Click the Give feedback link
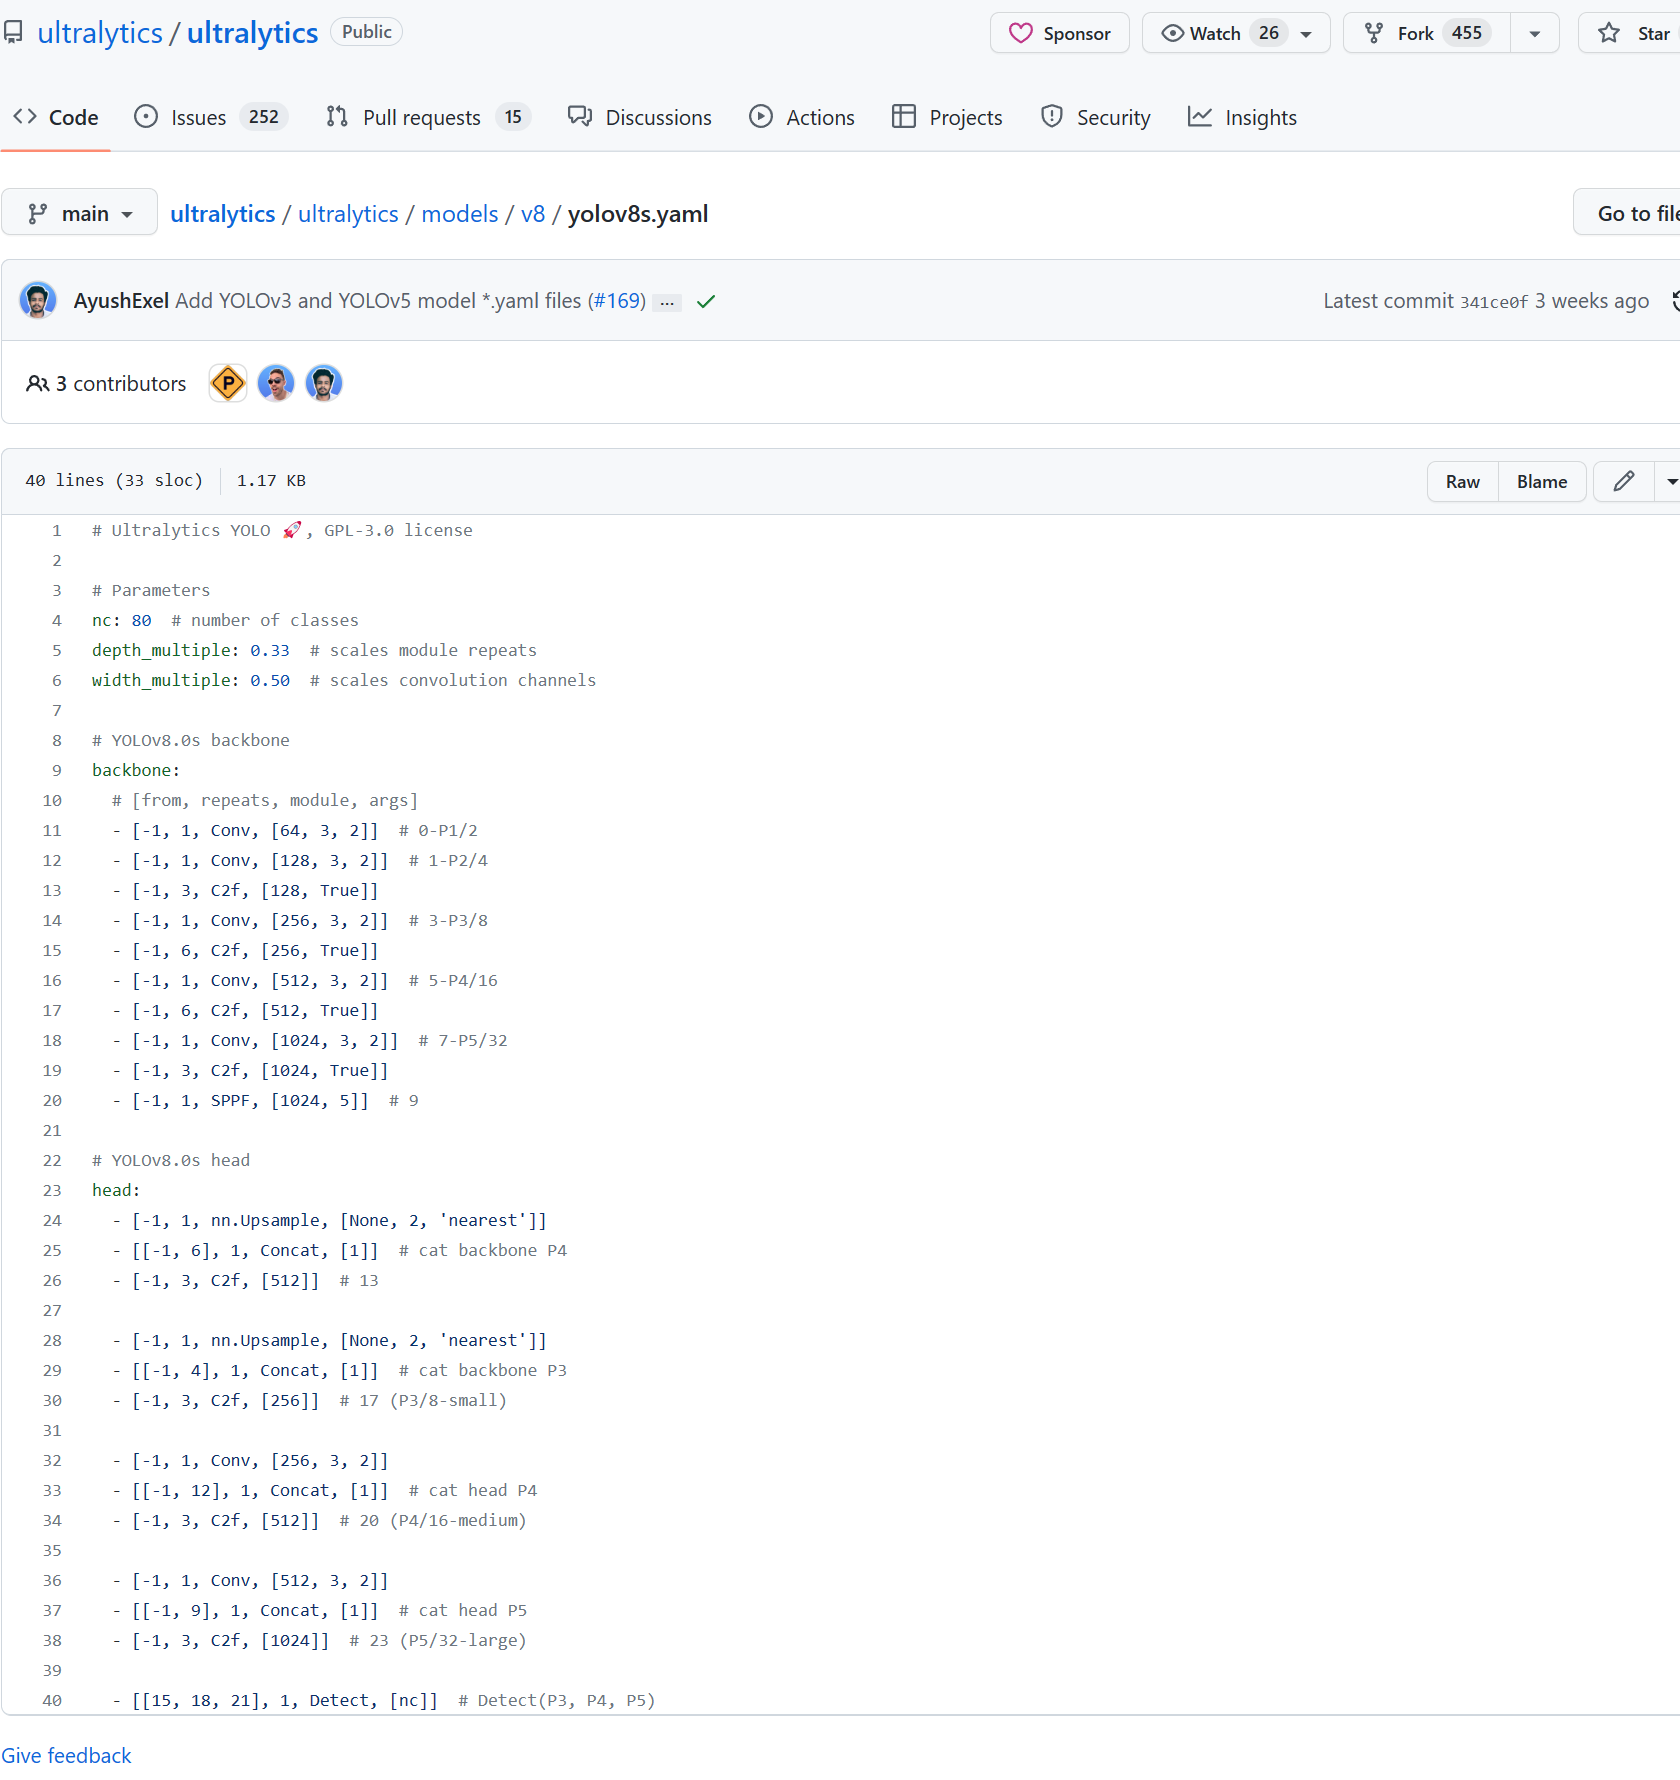The image size is (1680, 1780). (66, 1755)
